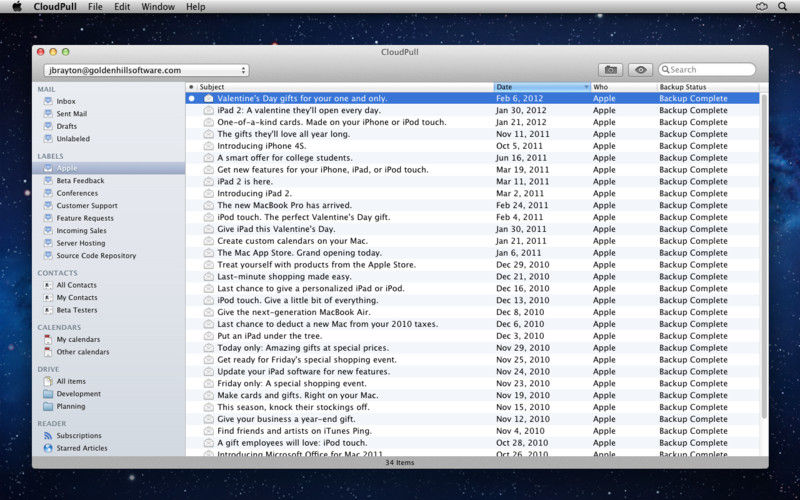The image size is (800, 500).
Task: Select 'iPad 2: A valentine they'll open every day.'
Action: pos(472,110)
